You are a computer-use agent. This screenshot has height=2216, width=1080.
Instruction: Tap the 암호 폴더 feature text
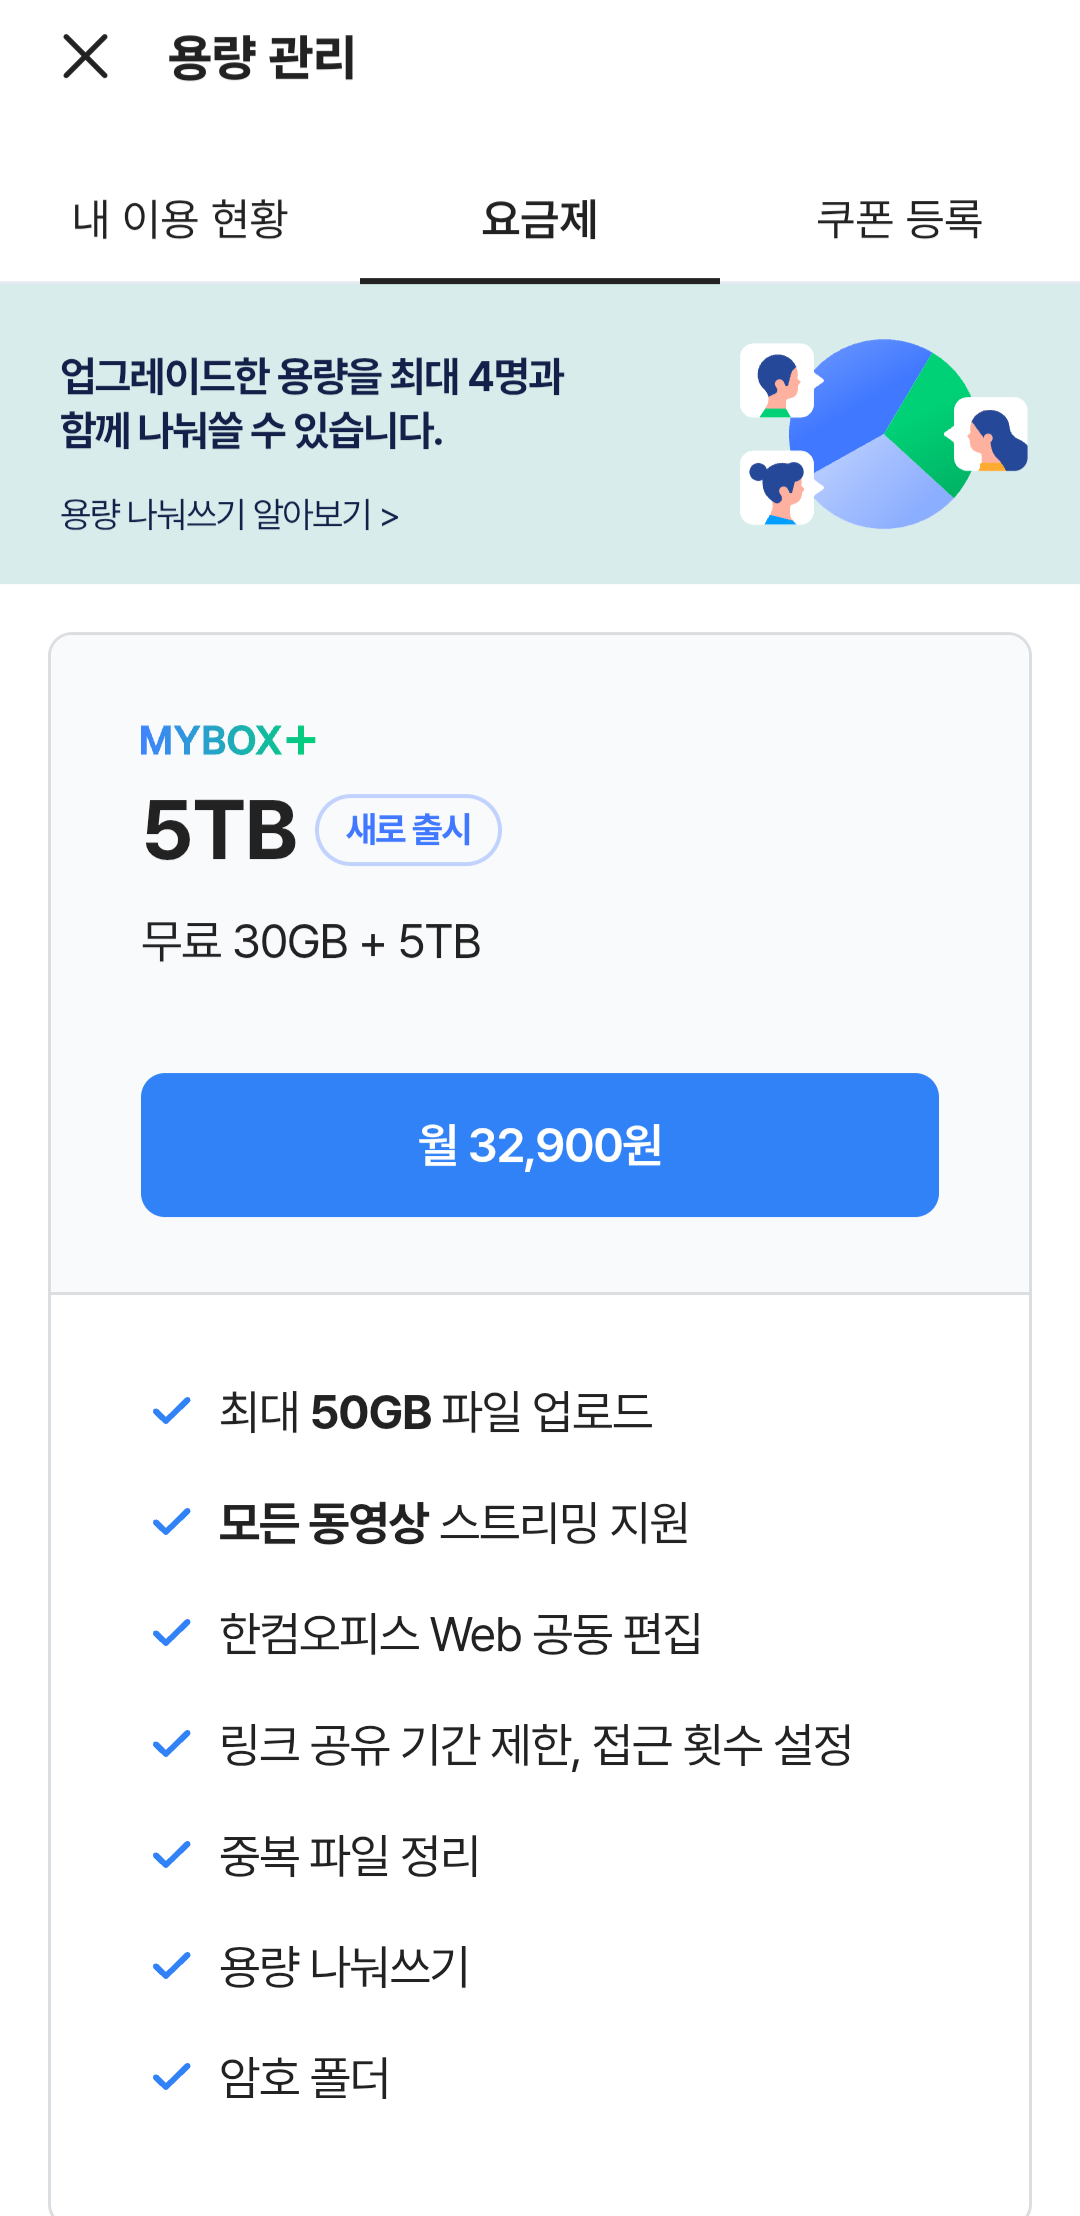[304, 2078]
